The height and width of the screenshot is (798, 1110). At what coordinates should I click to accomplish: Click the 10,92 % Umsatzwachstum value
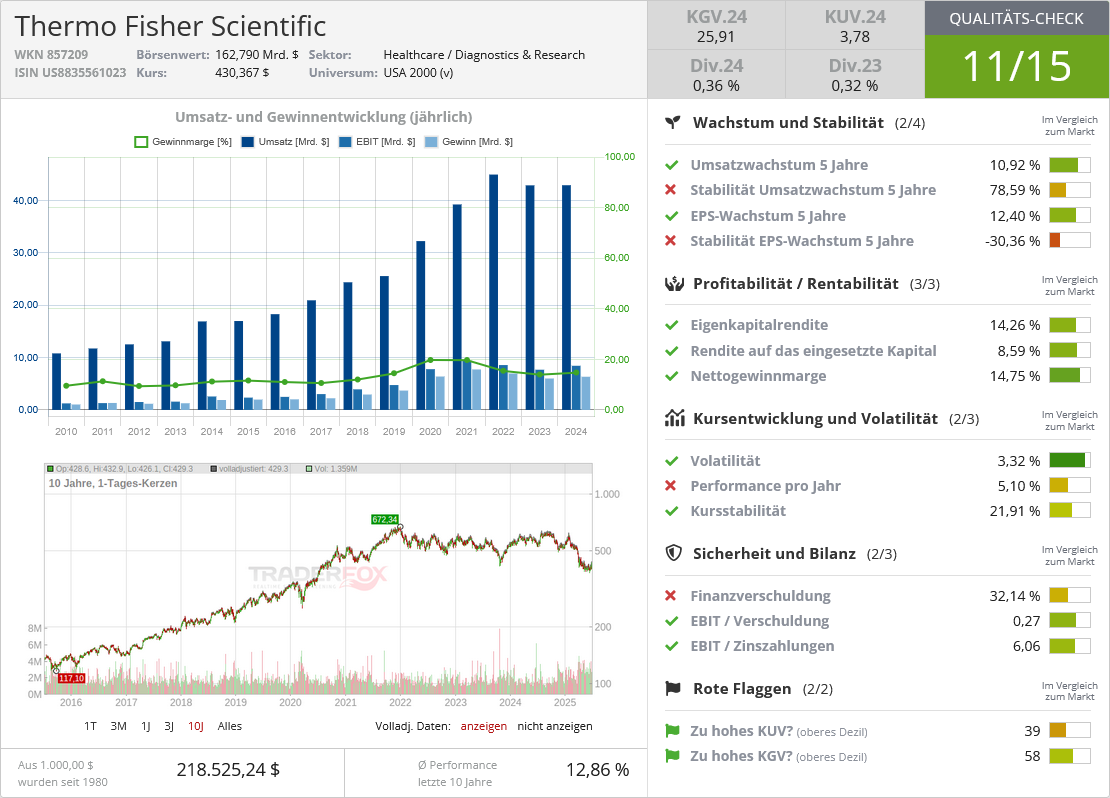point(1014,165)
